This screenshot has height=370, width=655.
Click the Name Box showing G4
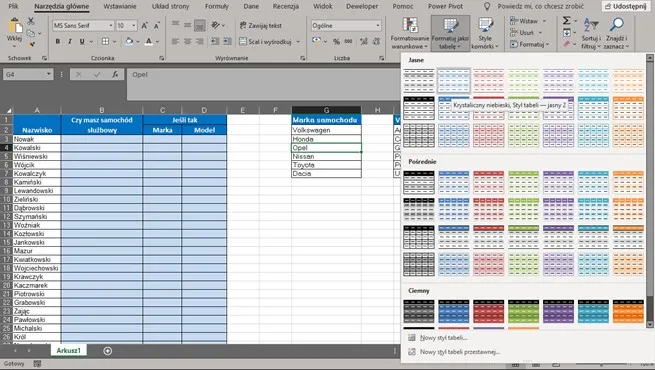pos(28,74)
